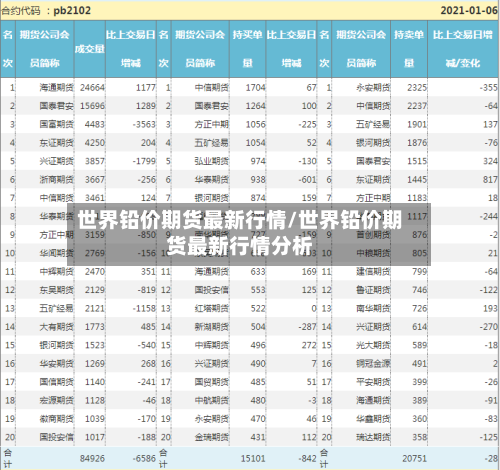This screenshot has height=470, width=500.
Task: Click the 中粮期货 company cell
Action: click(x=373, y=253)
